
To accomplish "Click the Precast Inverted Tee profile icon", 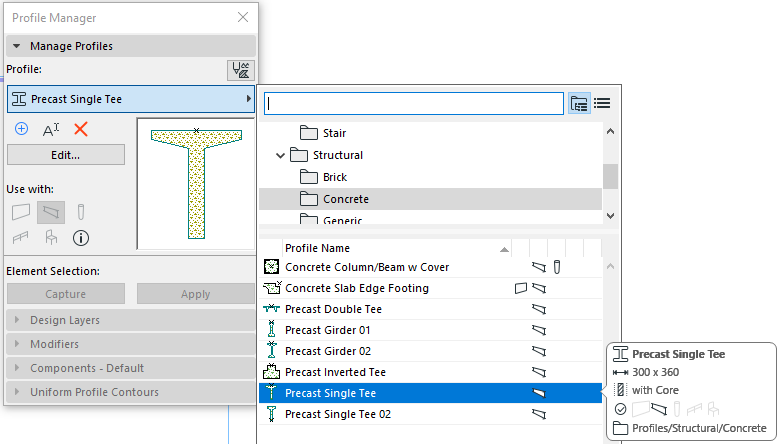I will coord(271,372).
